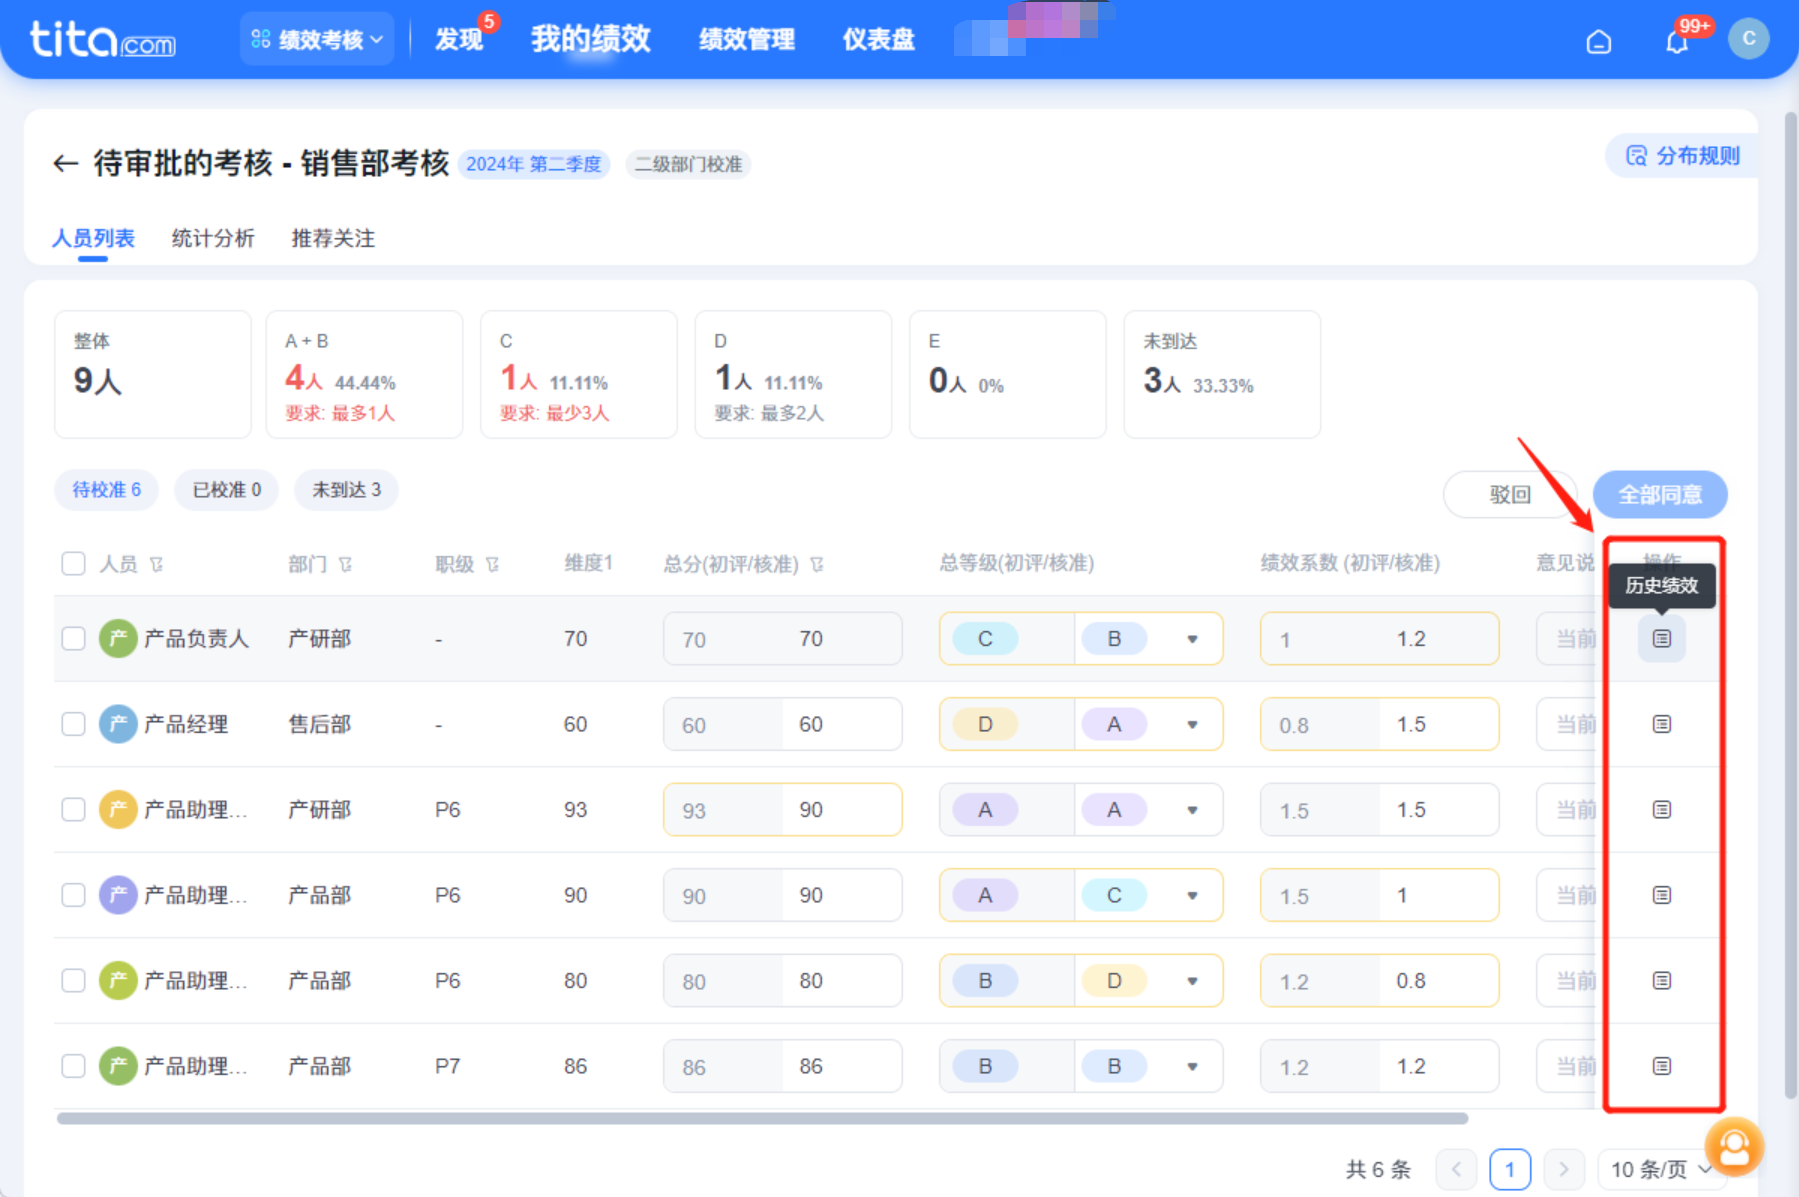Image resolution: width=1799 pixels, height=1197 pixels.
Task: Open the 10 条/页 page size dropdown
Action: (1659, 1169)
